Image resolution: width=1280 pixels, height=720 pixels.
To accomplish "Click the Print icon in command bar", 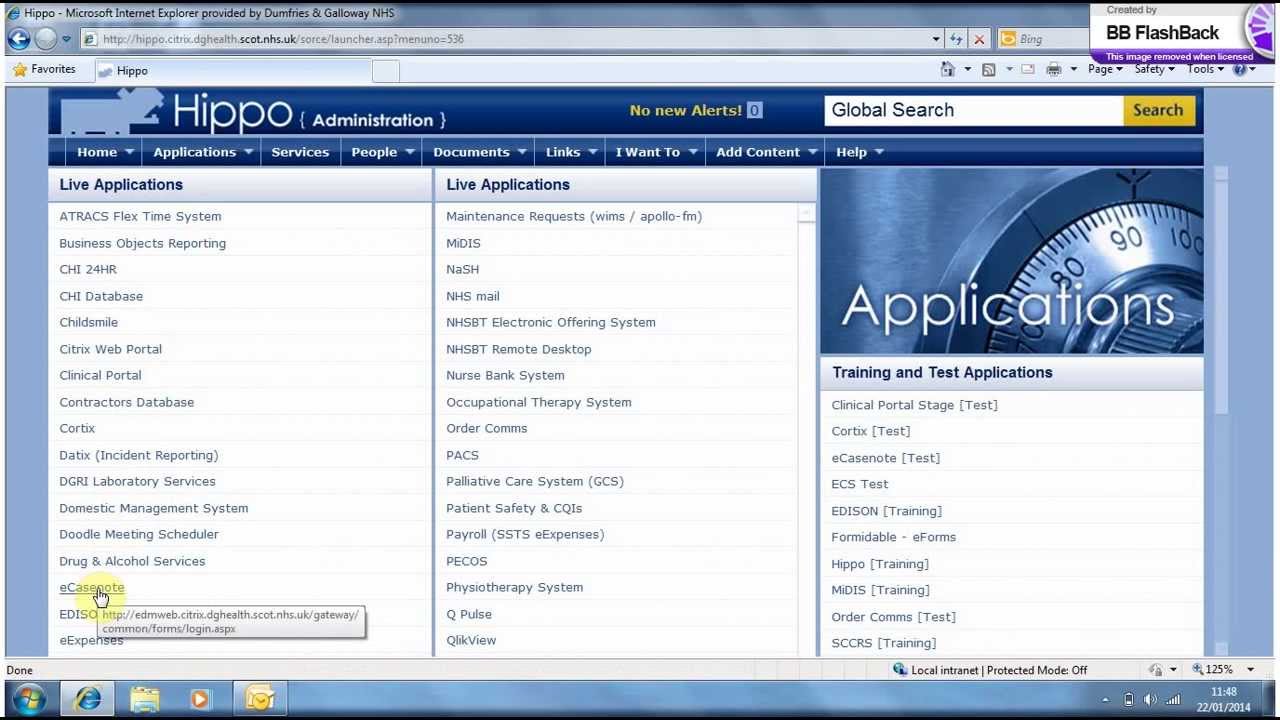I will (x=1053, y=69).
